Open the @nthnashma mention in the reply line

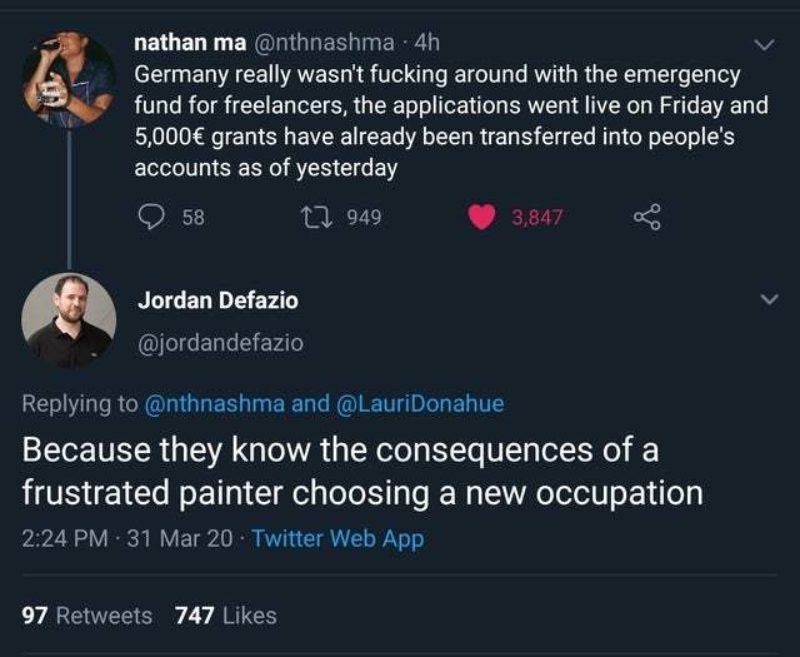coord(215,404)
